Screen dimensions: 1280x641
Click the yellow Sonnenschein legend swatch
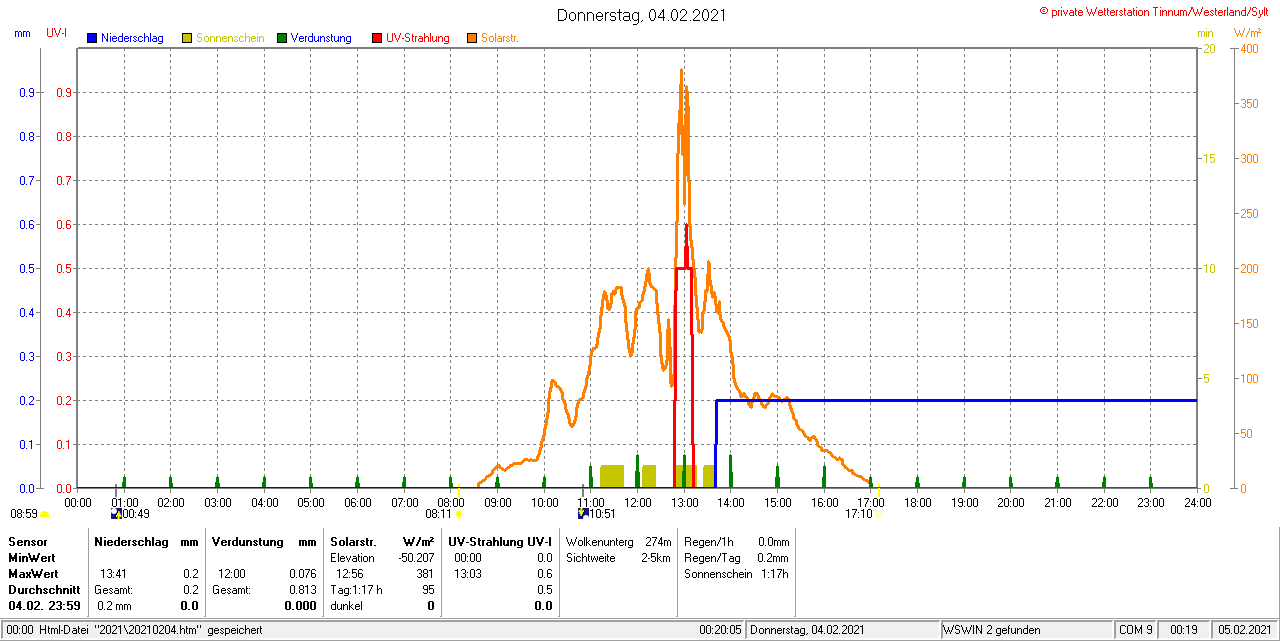187,38
